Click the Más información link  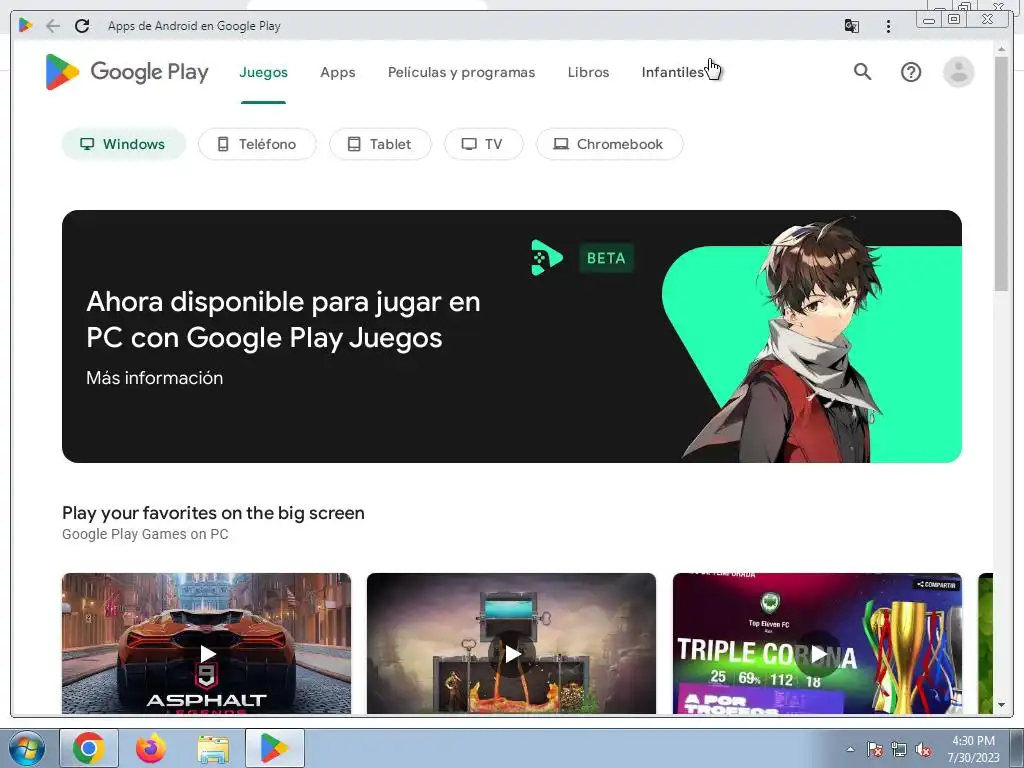(x=155, y=378)
